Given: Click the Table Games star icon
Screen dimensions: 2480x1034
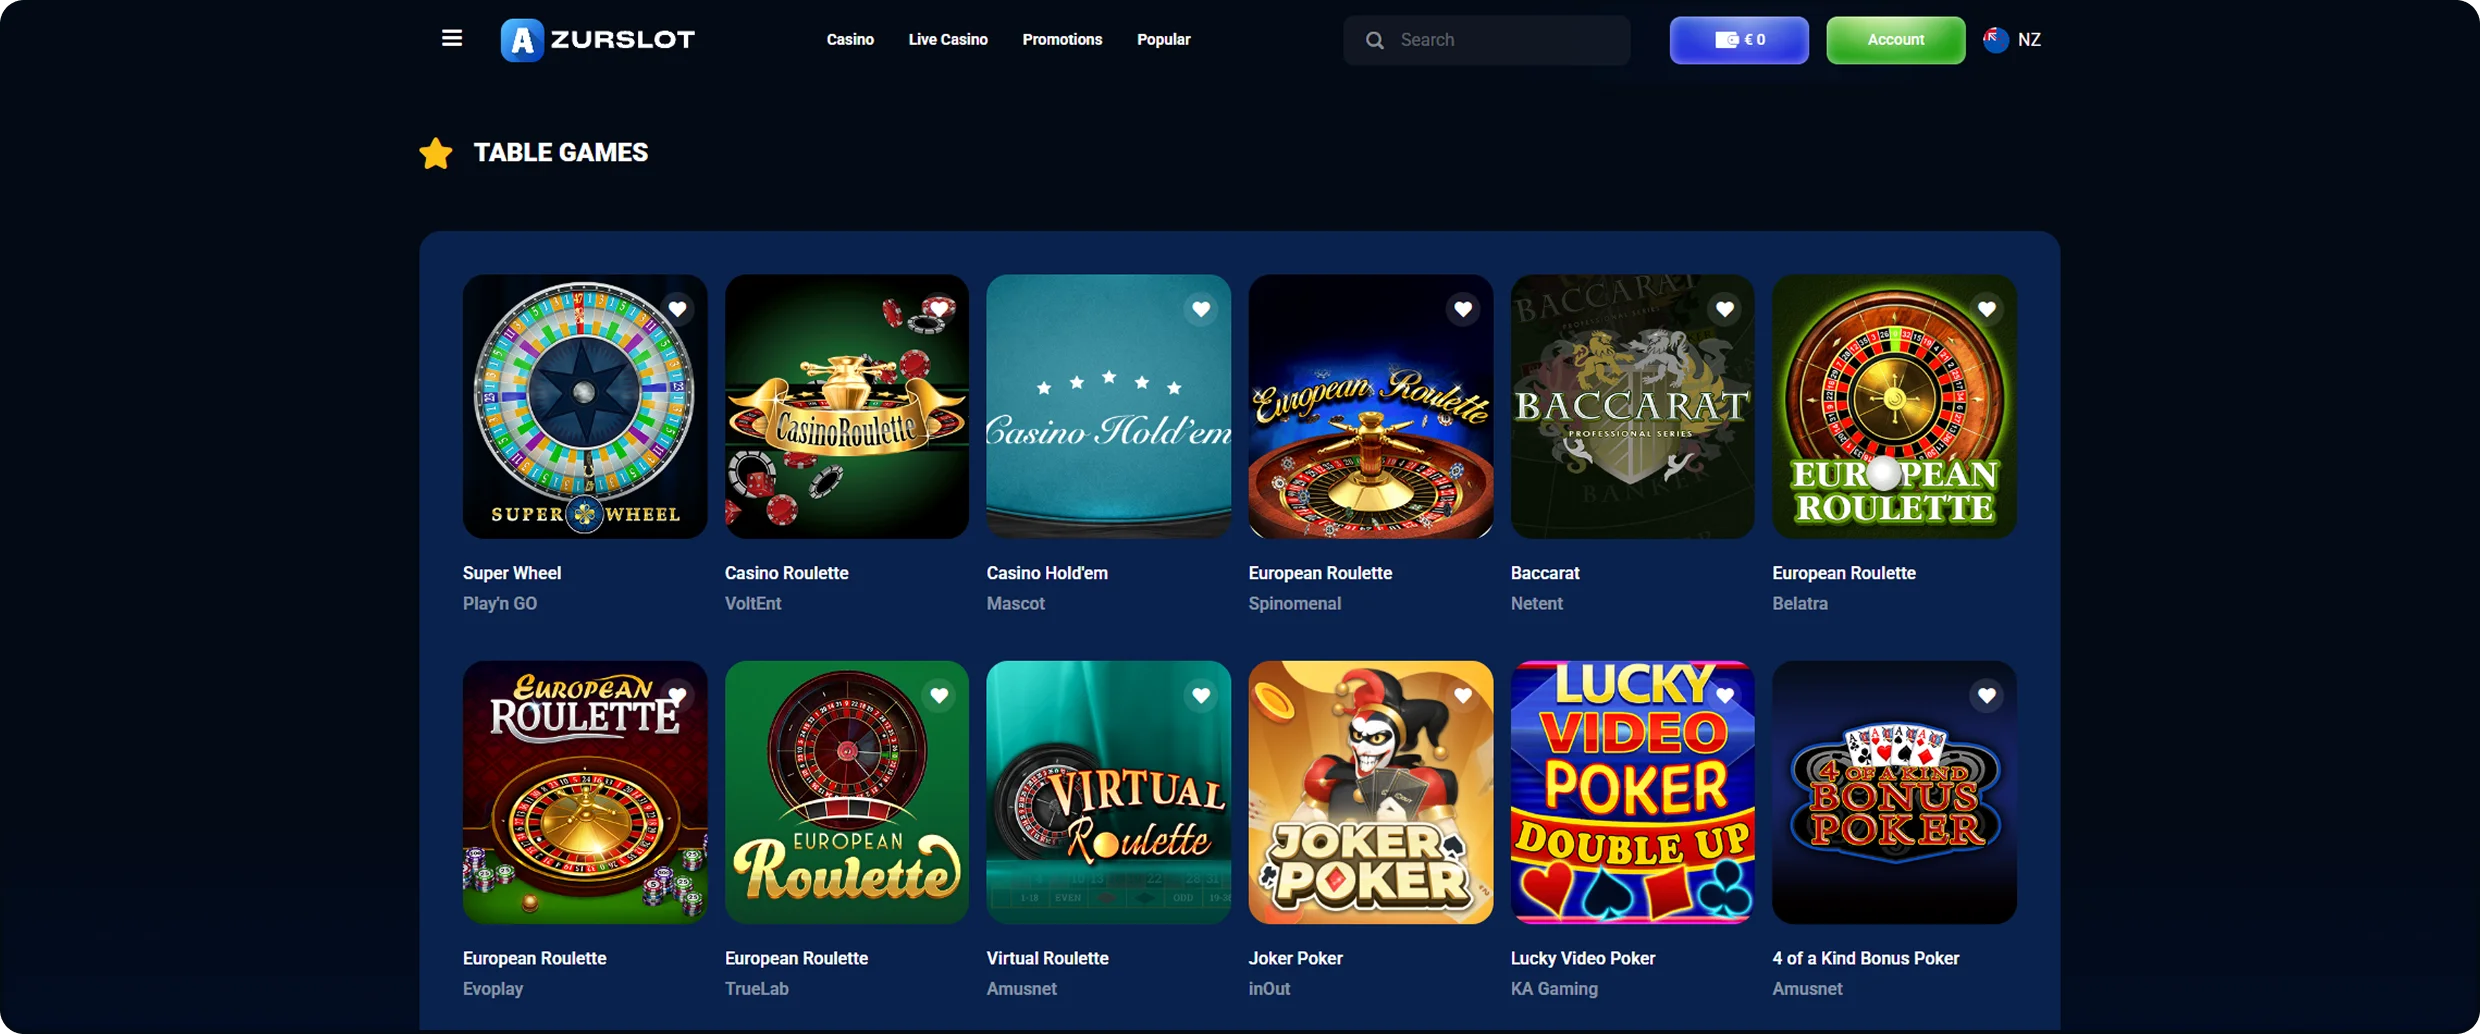Looking at the screenshot, I should click(x=436, y=153).
